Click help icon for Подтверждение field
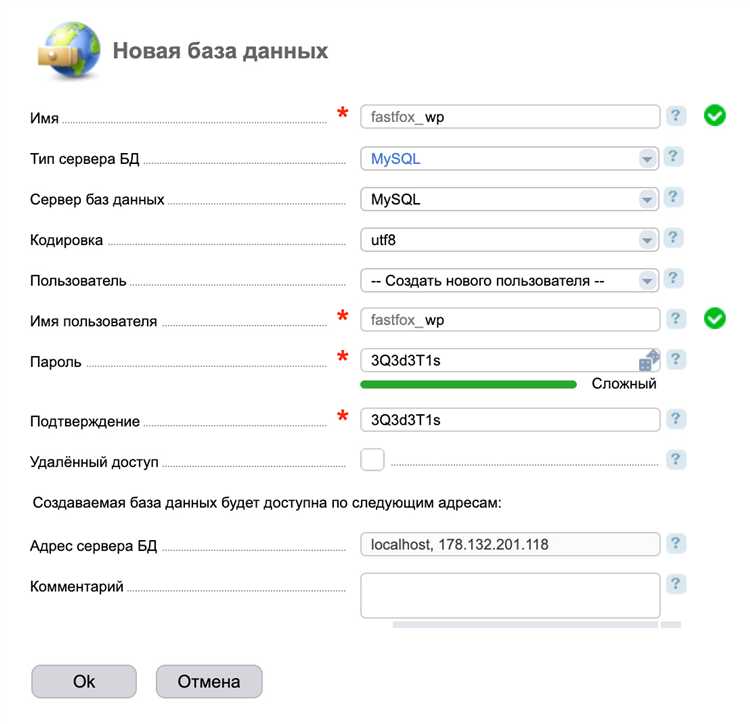This screenshot has width=750, height=724. click(677, 419)
